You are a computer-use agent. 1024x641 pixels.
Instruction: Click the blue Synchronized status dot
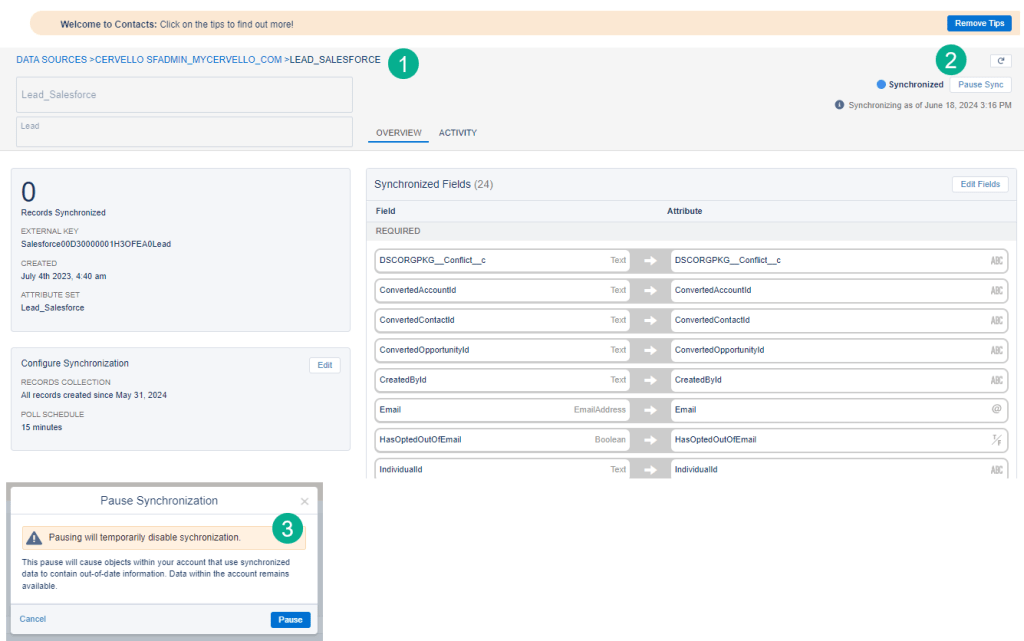pyautogui.click(x=881, y=85)
